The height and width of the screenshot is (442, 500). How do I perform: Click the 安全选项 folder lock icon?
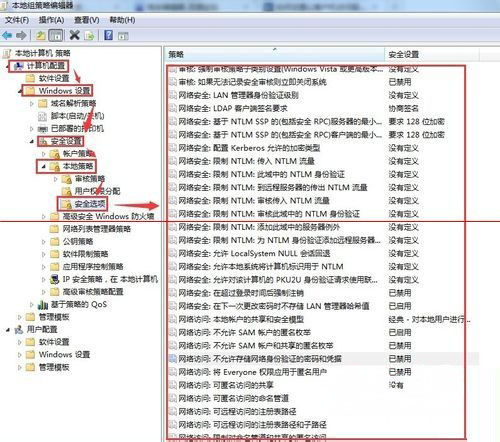66,204
